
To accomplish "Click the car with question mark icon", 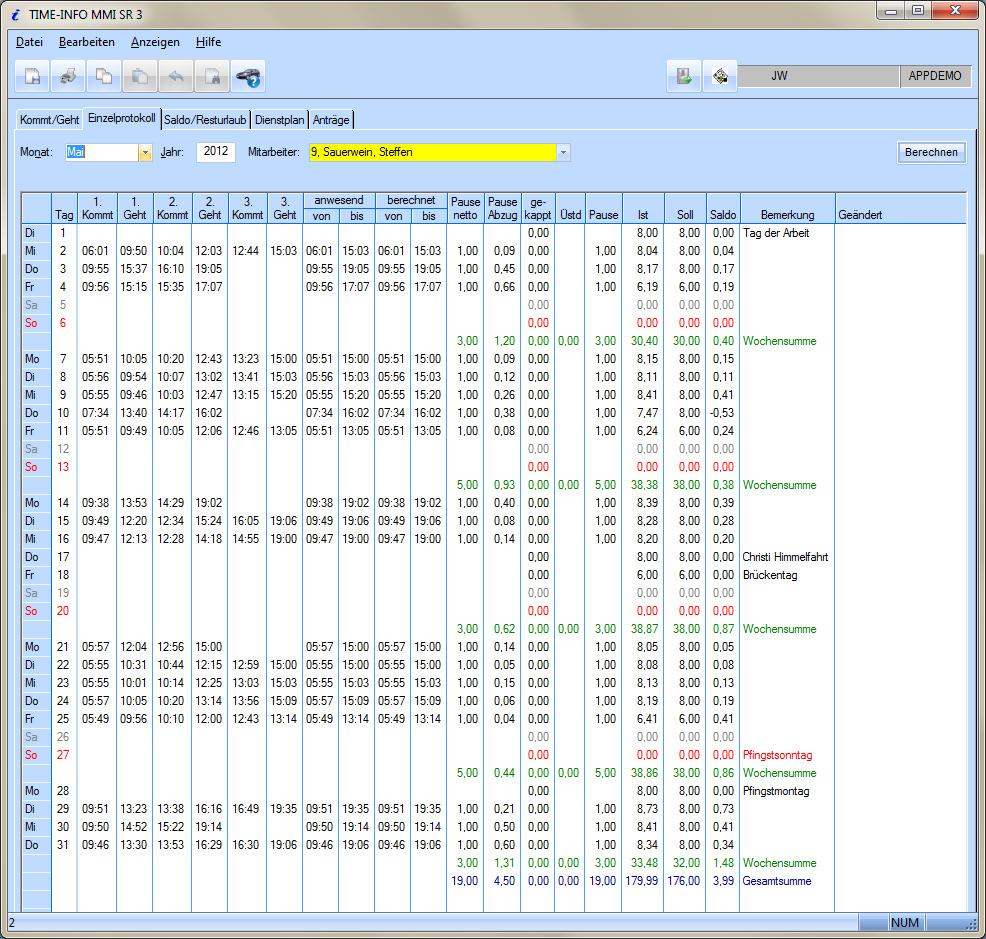I will point(248,77).
